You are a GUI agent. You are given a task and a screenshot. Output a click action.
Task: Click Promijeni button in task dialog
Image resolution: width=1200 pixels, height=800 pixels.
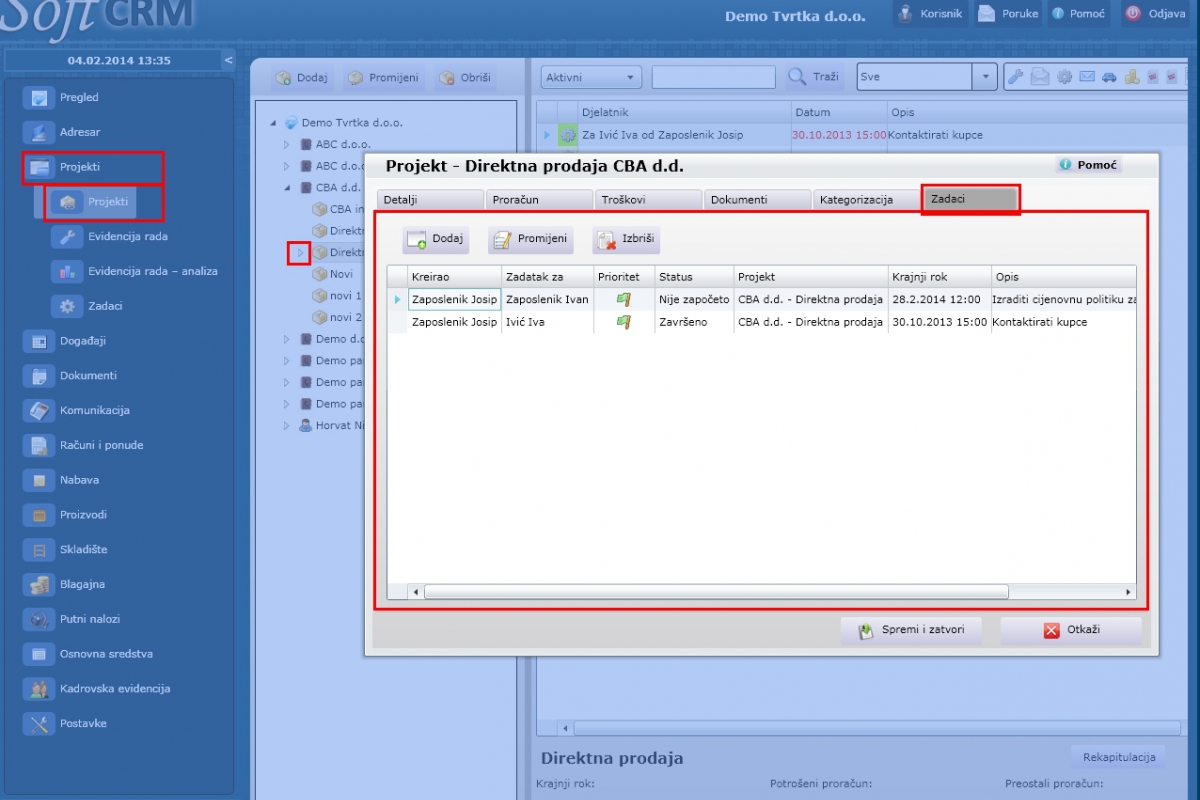pos(530,239)
